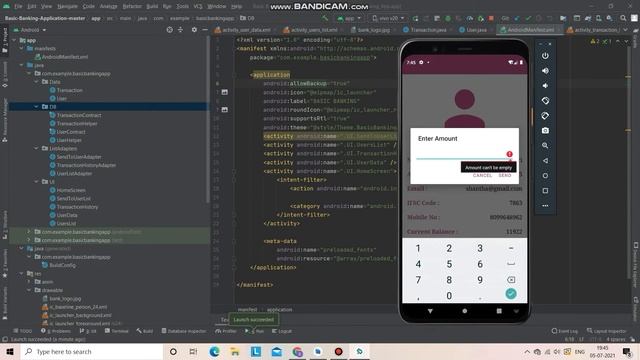The image size is (640, 360).
Task: Rotate emulator left using rotate icon
Action: point(545,101)
